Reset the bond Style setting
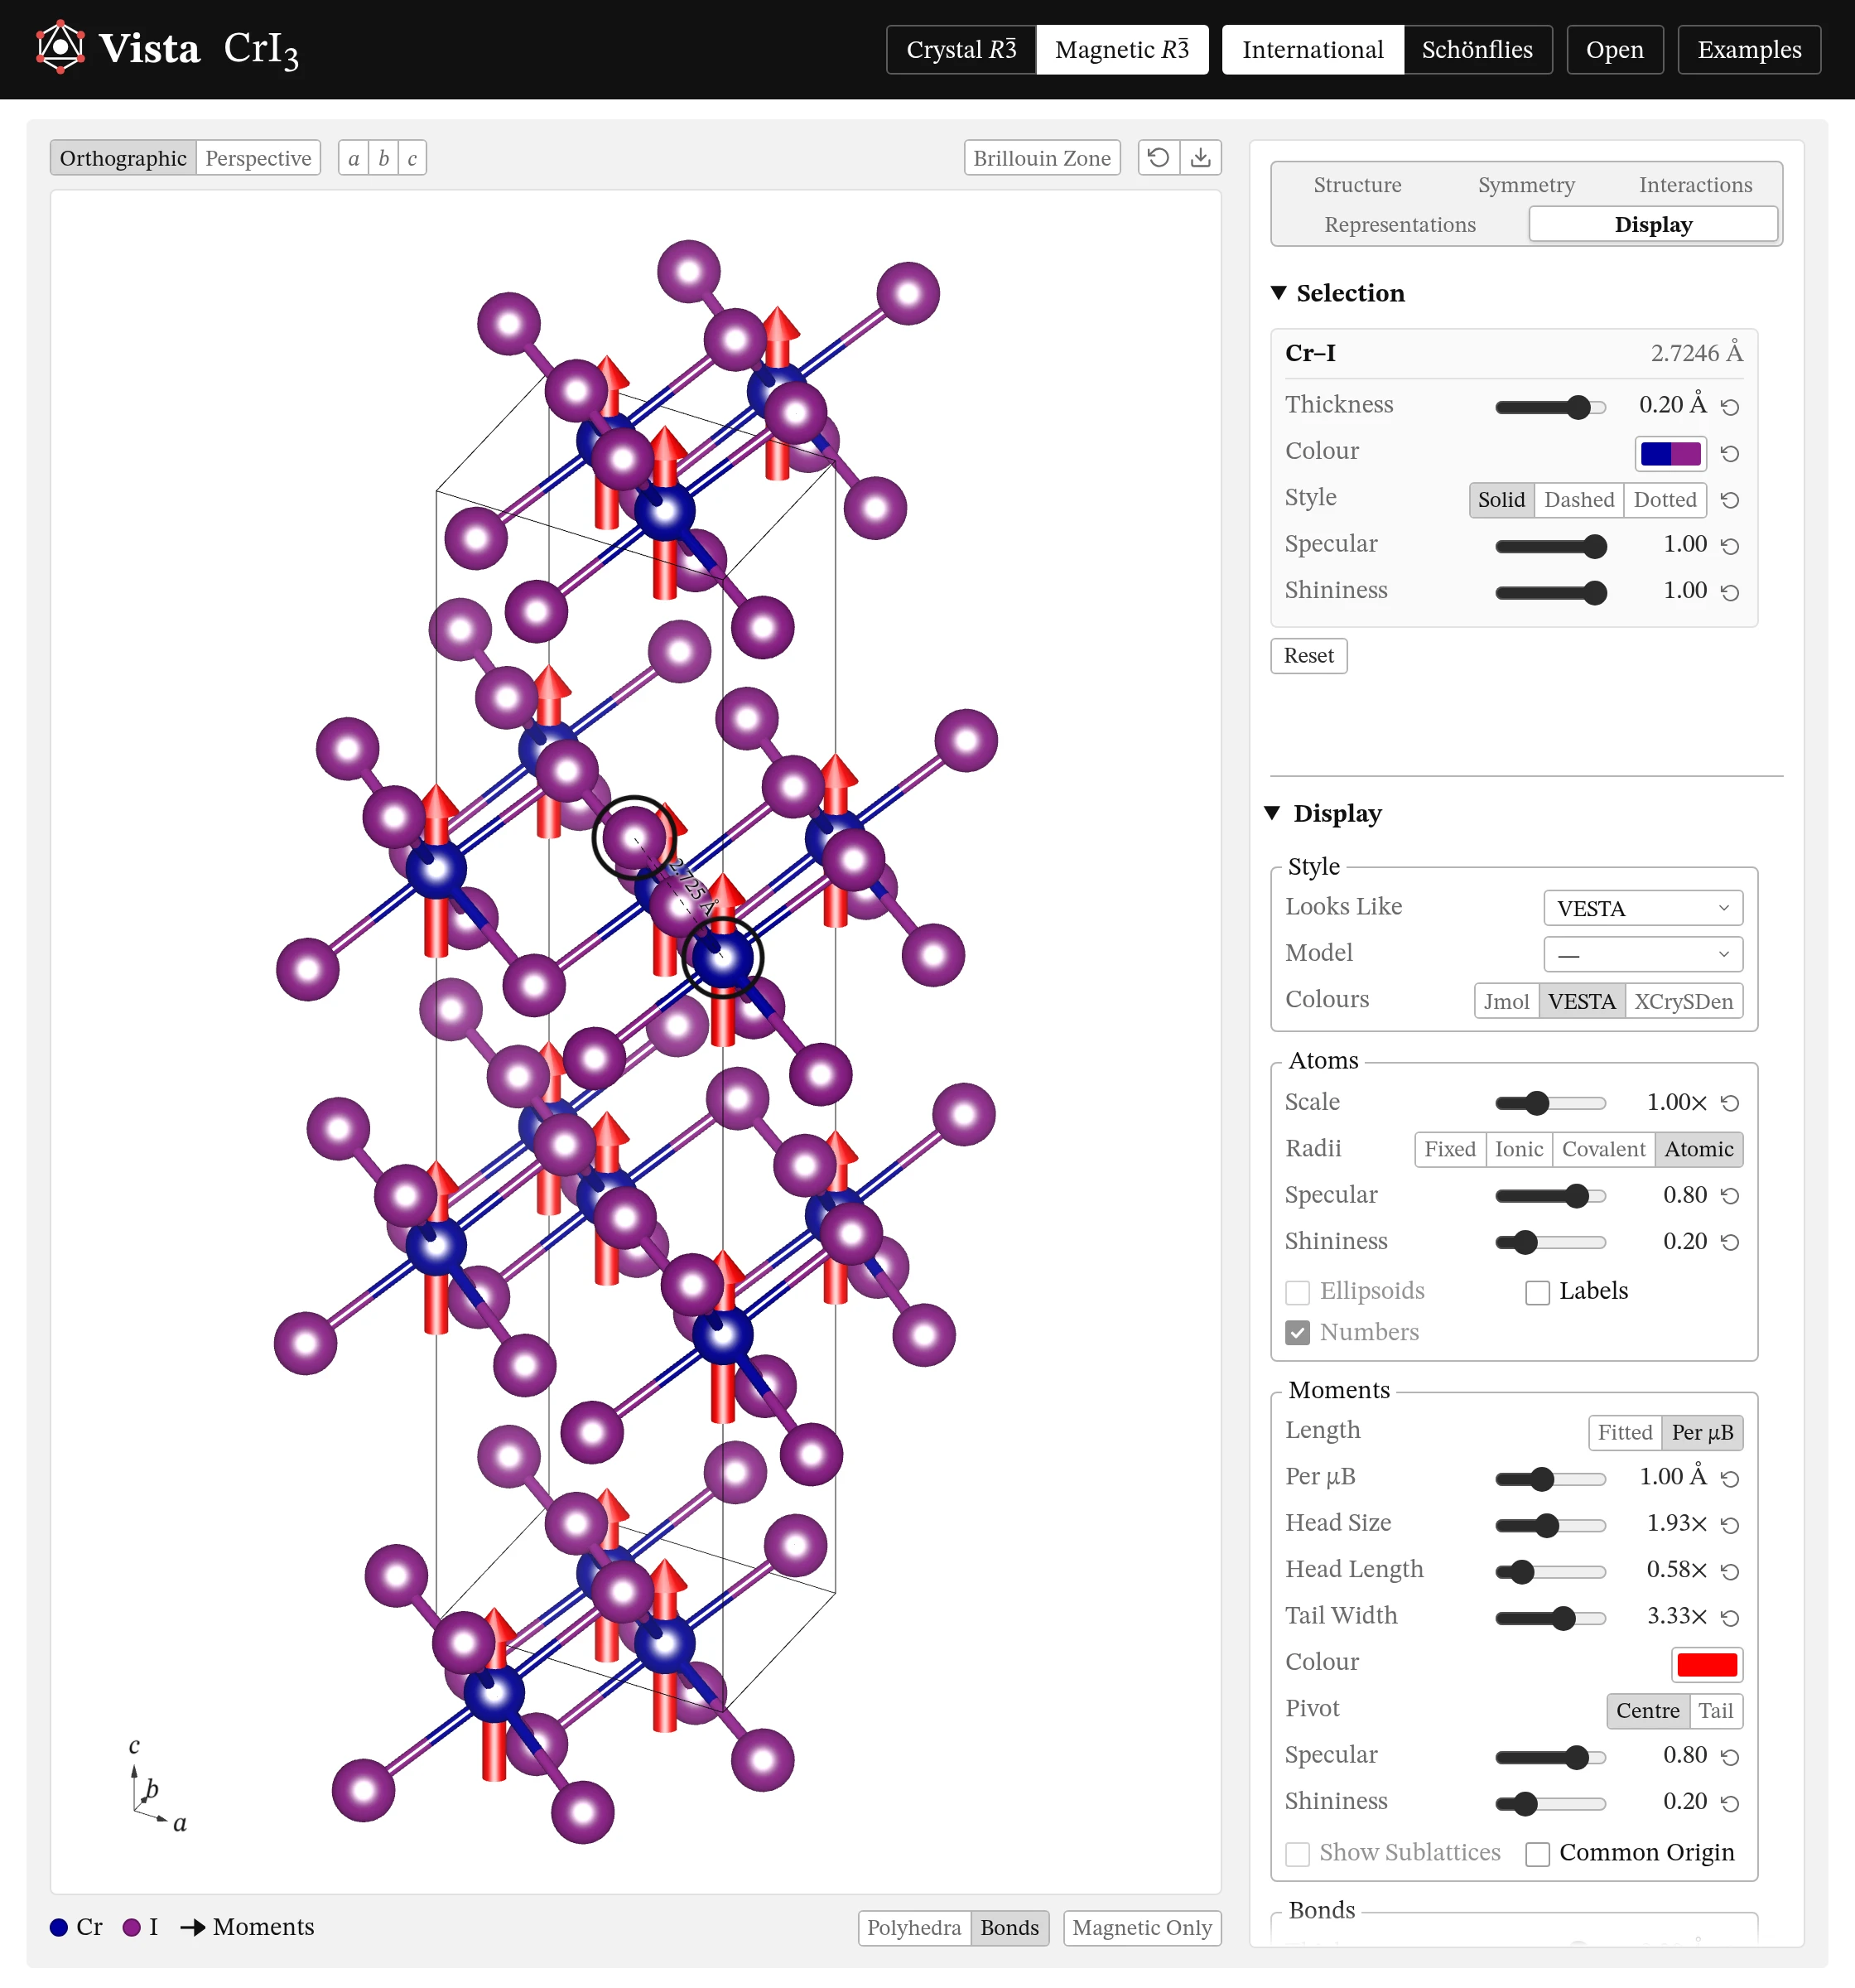Image resolution: width=1855 pixels, height=1988 pixels. coord(1730,500)
